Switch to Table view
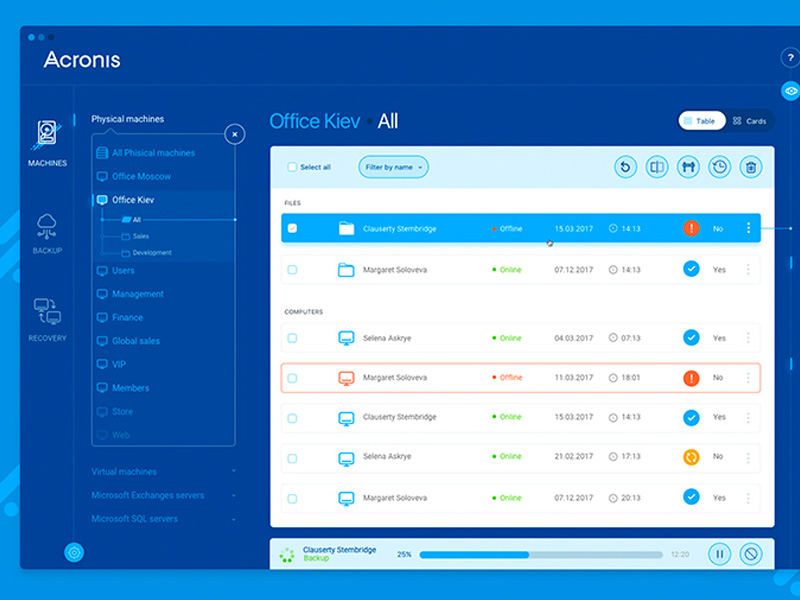This screenshot has height=600, width=800. 702,121
